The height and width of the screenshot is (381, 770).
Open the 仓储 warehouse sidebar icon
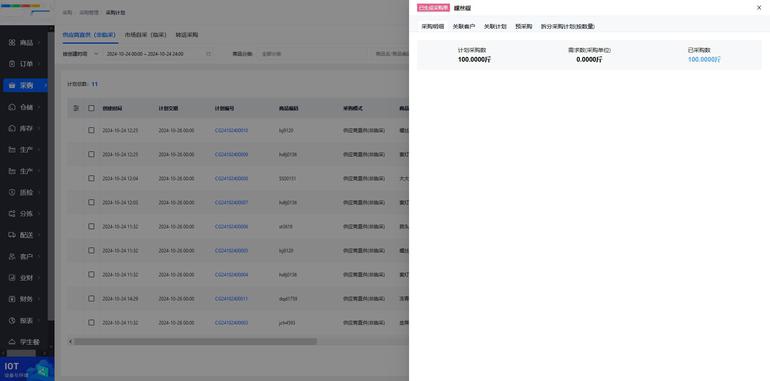12,107
